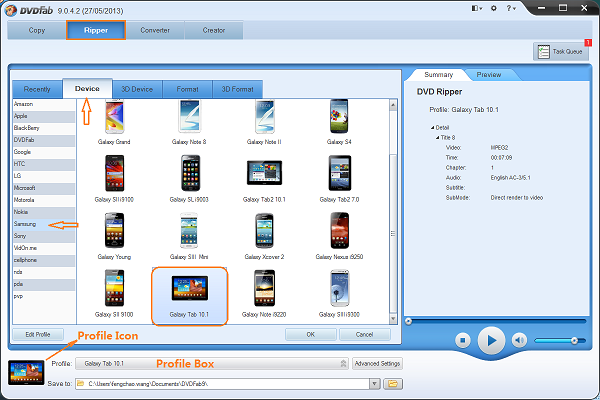Image resolution: width=600 pixels, height=400 pixels.
Task: Pick the Galaxy Xcover 2 device icon
Action: click(x=264, y=230)
